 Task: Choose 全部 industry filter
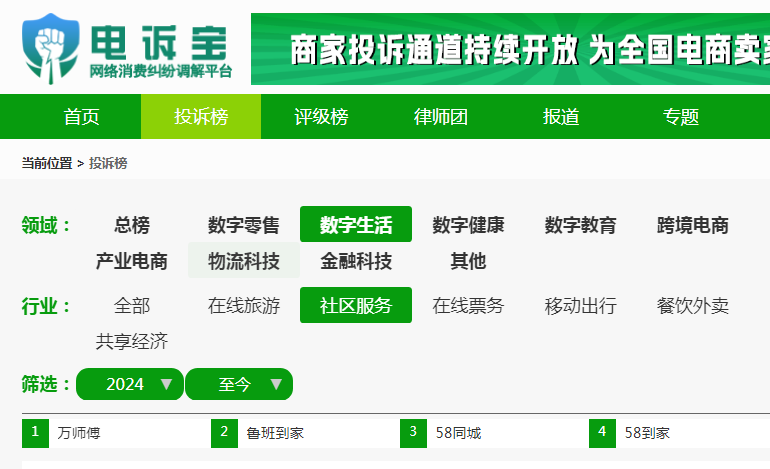(x=132, y=305)
